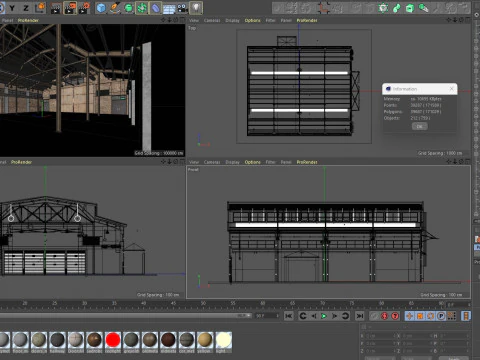Toggle record active objects button
The height and width of the screenshot is (360, 480).
coord(374,316)
